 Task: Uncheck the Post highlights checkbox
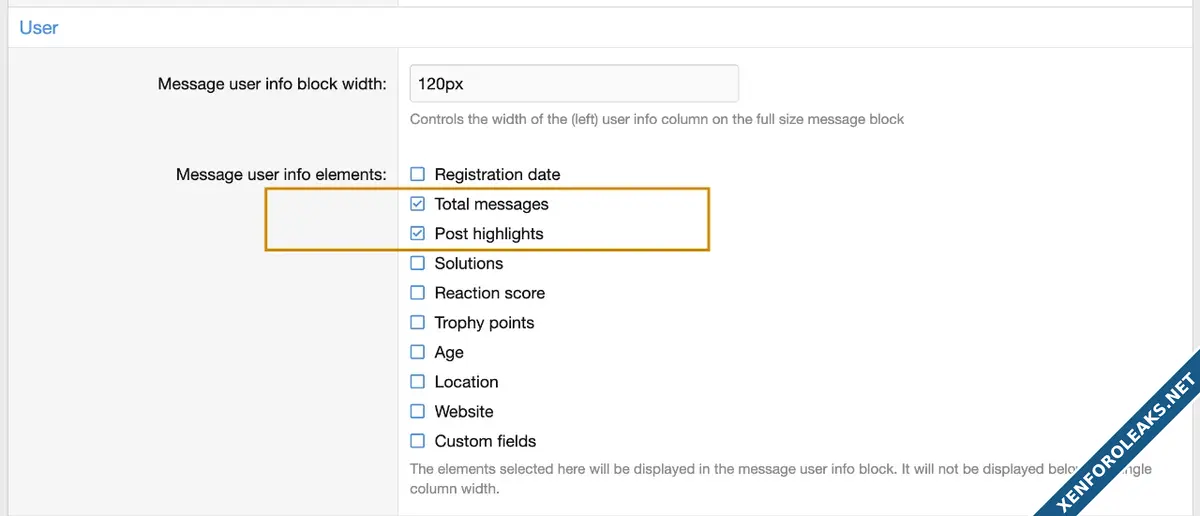click(x=418, y=234)
